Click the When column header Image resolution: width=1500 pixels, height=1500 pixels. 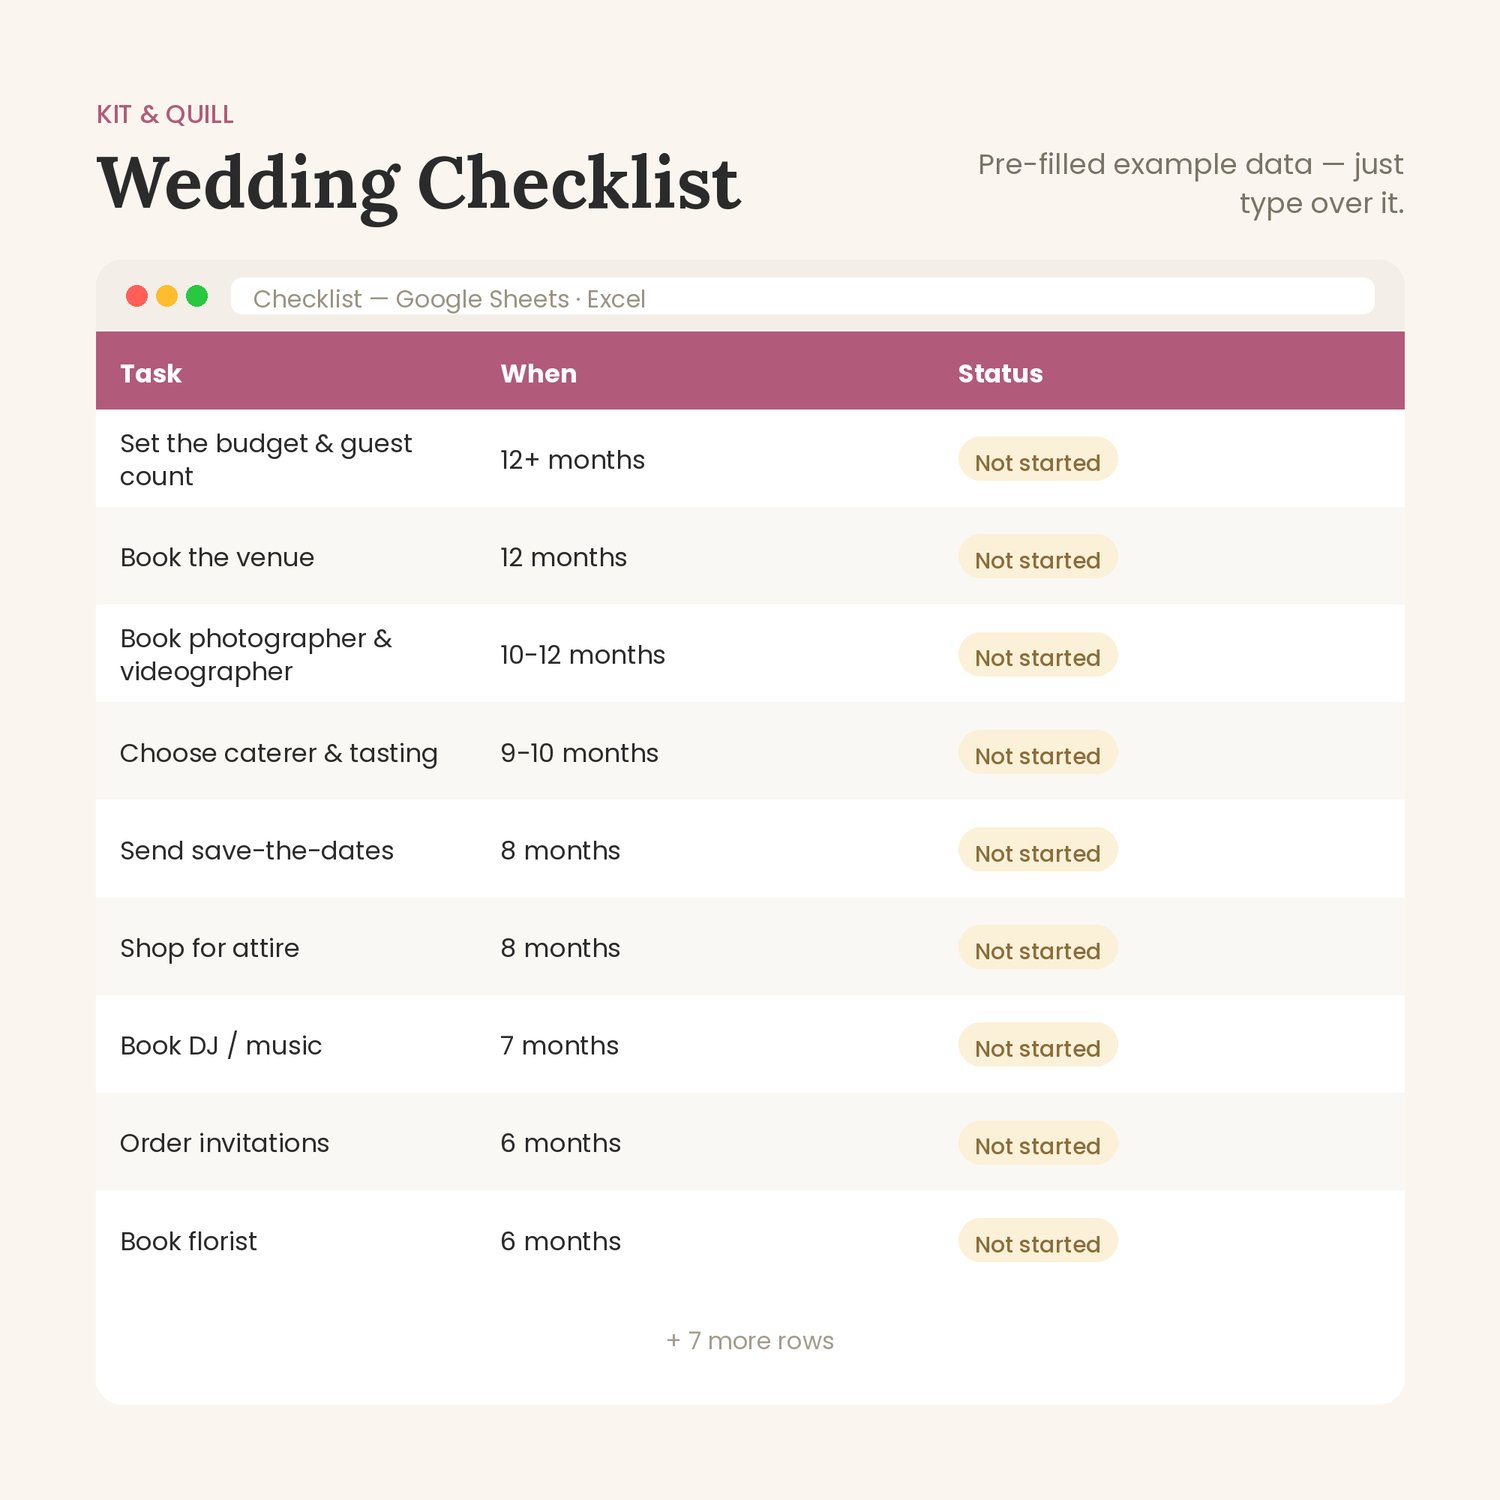[539, 373]
